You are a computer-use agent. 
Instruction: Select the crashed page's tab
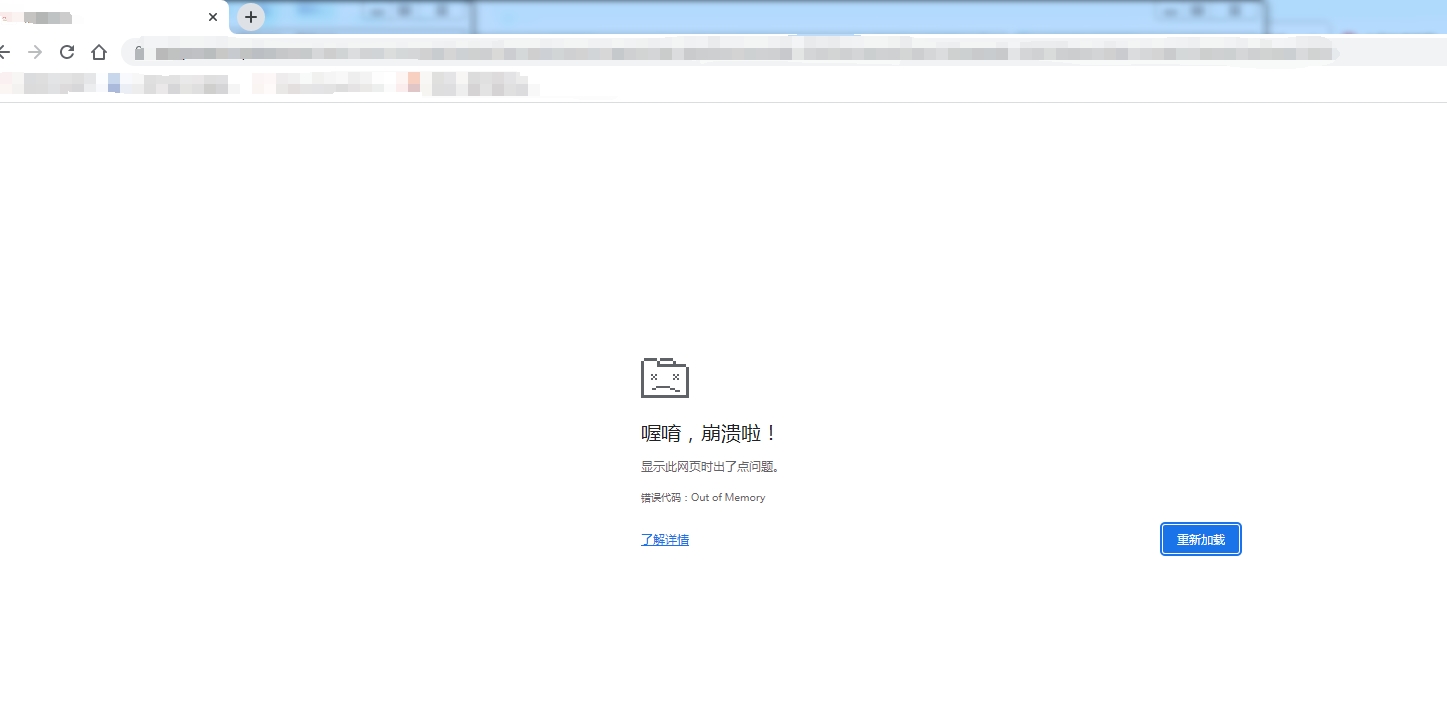[x=100, y=17]
